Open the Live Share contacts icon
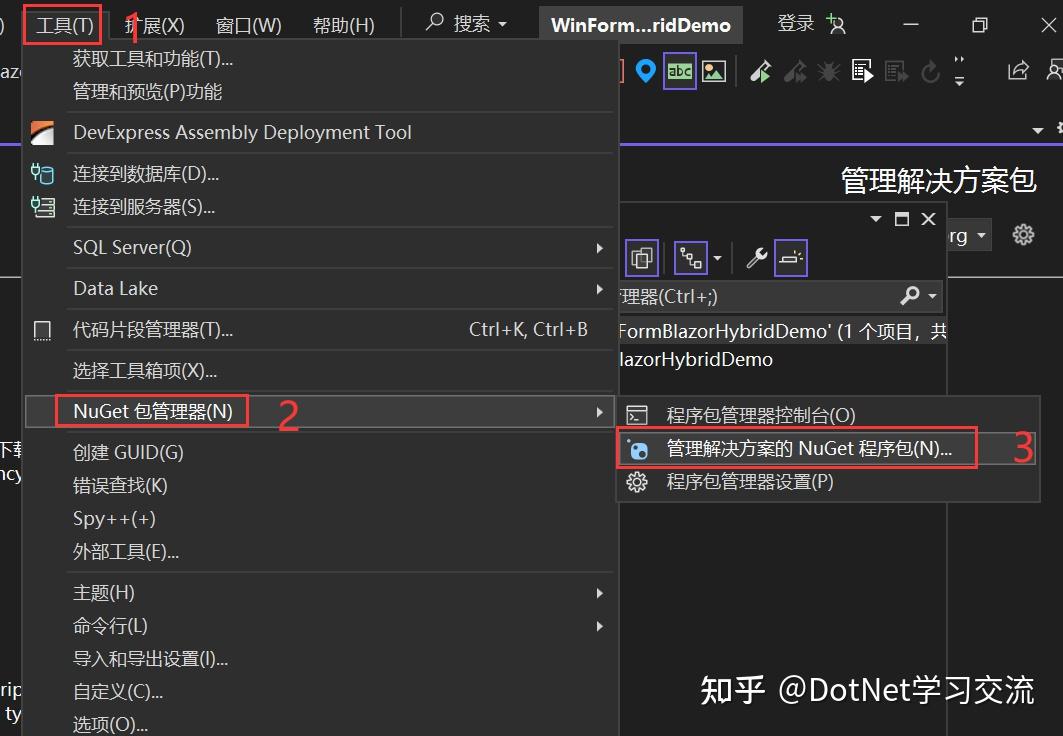The width and height of the screenshot is (1063, 736). [x=1055, y=70]
